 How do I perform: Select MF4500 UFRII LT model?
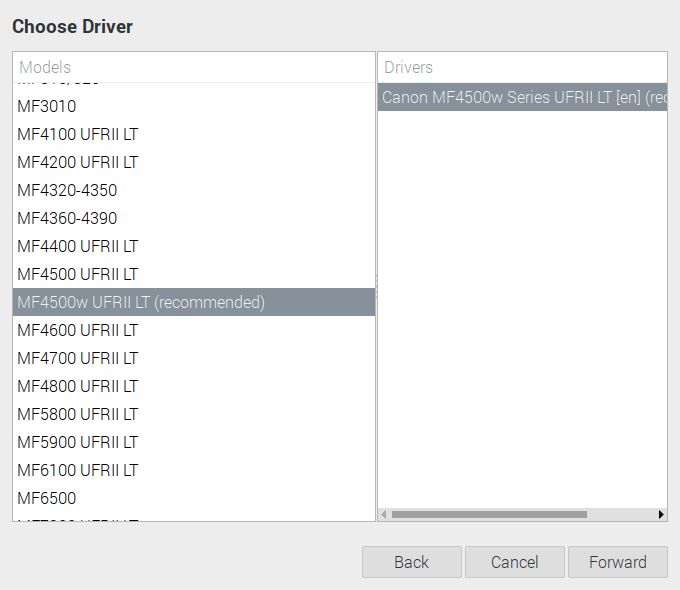78,274
